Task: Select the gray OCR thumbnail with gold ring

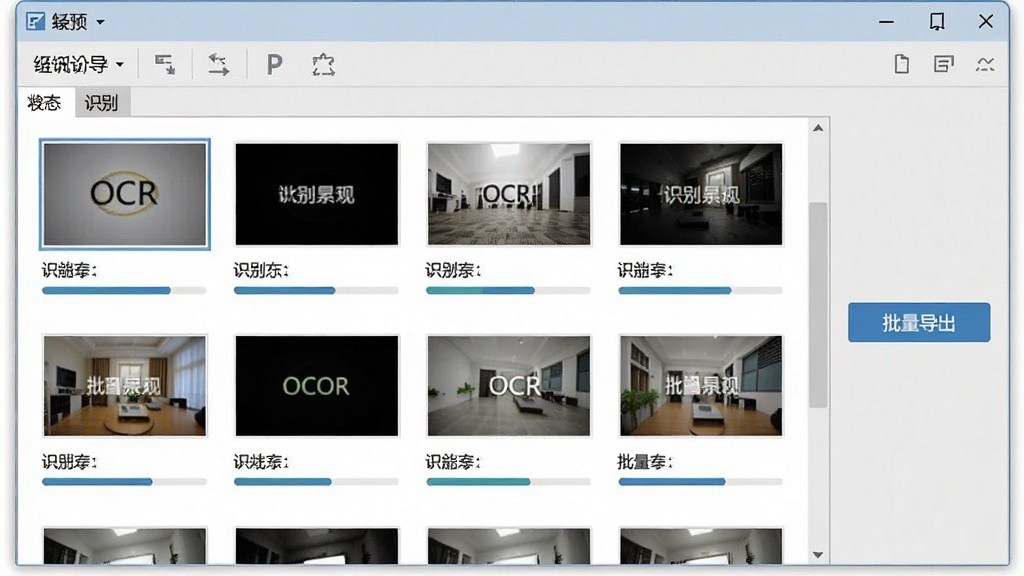Action: [125, 194]
